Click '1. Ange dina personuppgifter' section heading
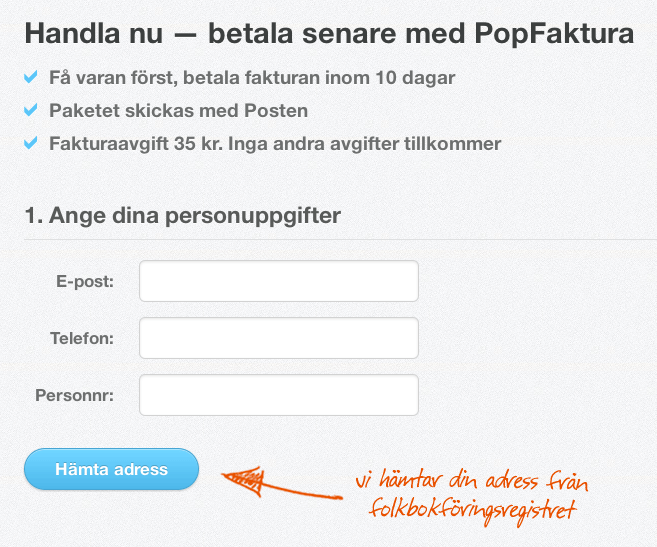 point(183,217)
